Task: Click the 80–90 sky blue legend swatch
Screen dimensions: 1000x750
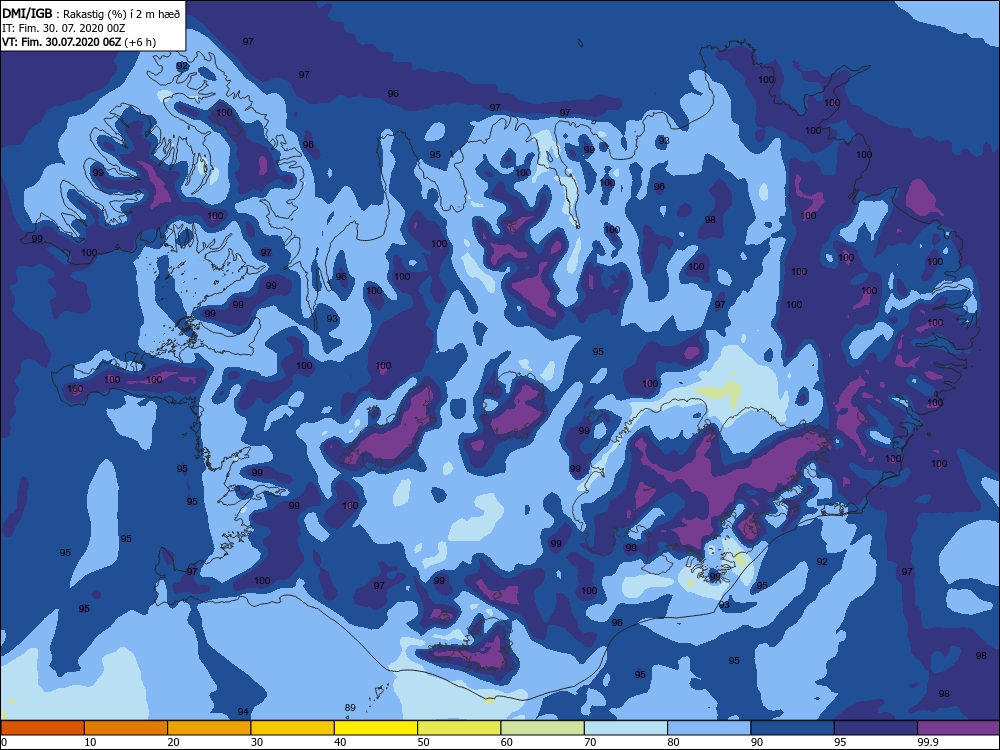Action: 709,728
